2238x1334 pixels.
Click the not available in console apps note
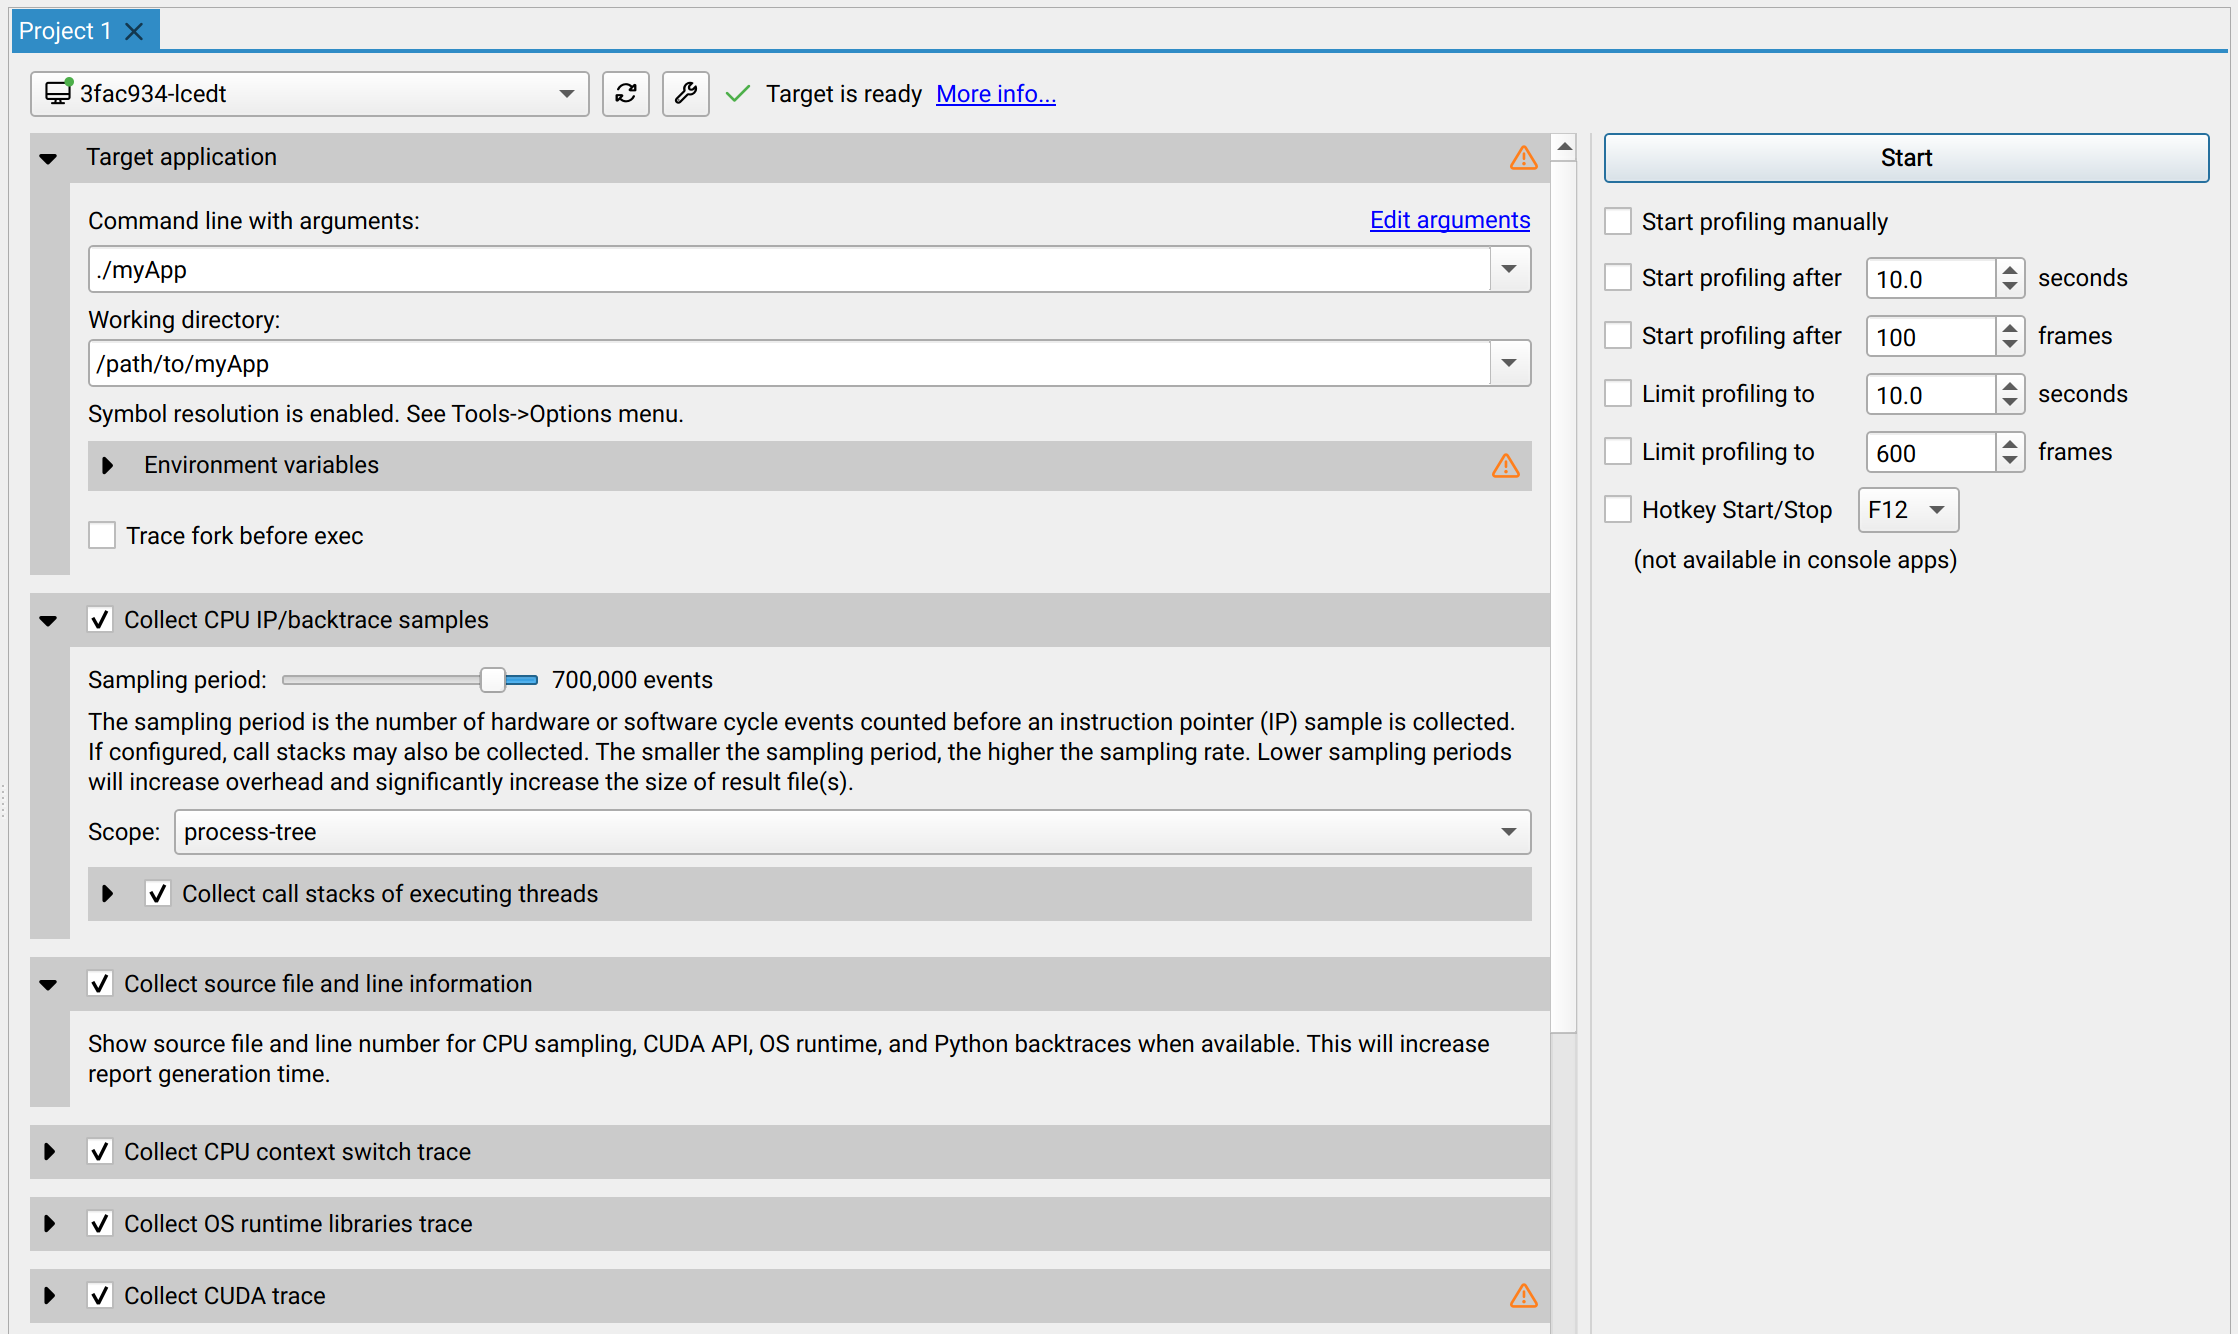pos(1795,560)
